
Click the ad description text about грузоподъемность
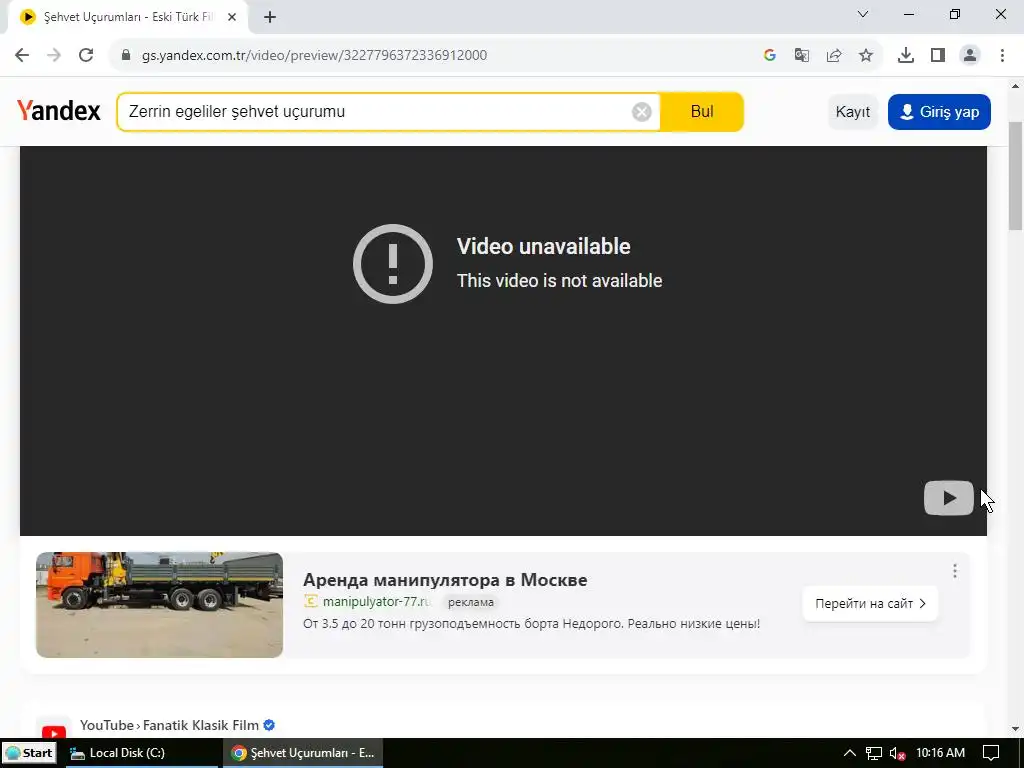pyautogui.click(x=532, y=624)
